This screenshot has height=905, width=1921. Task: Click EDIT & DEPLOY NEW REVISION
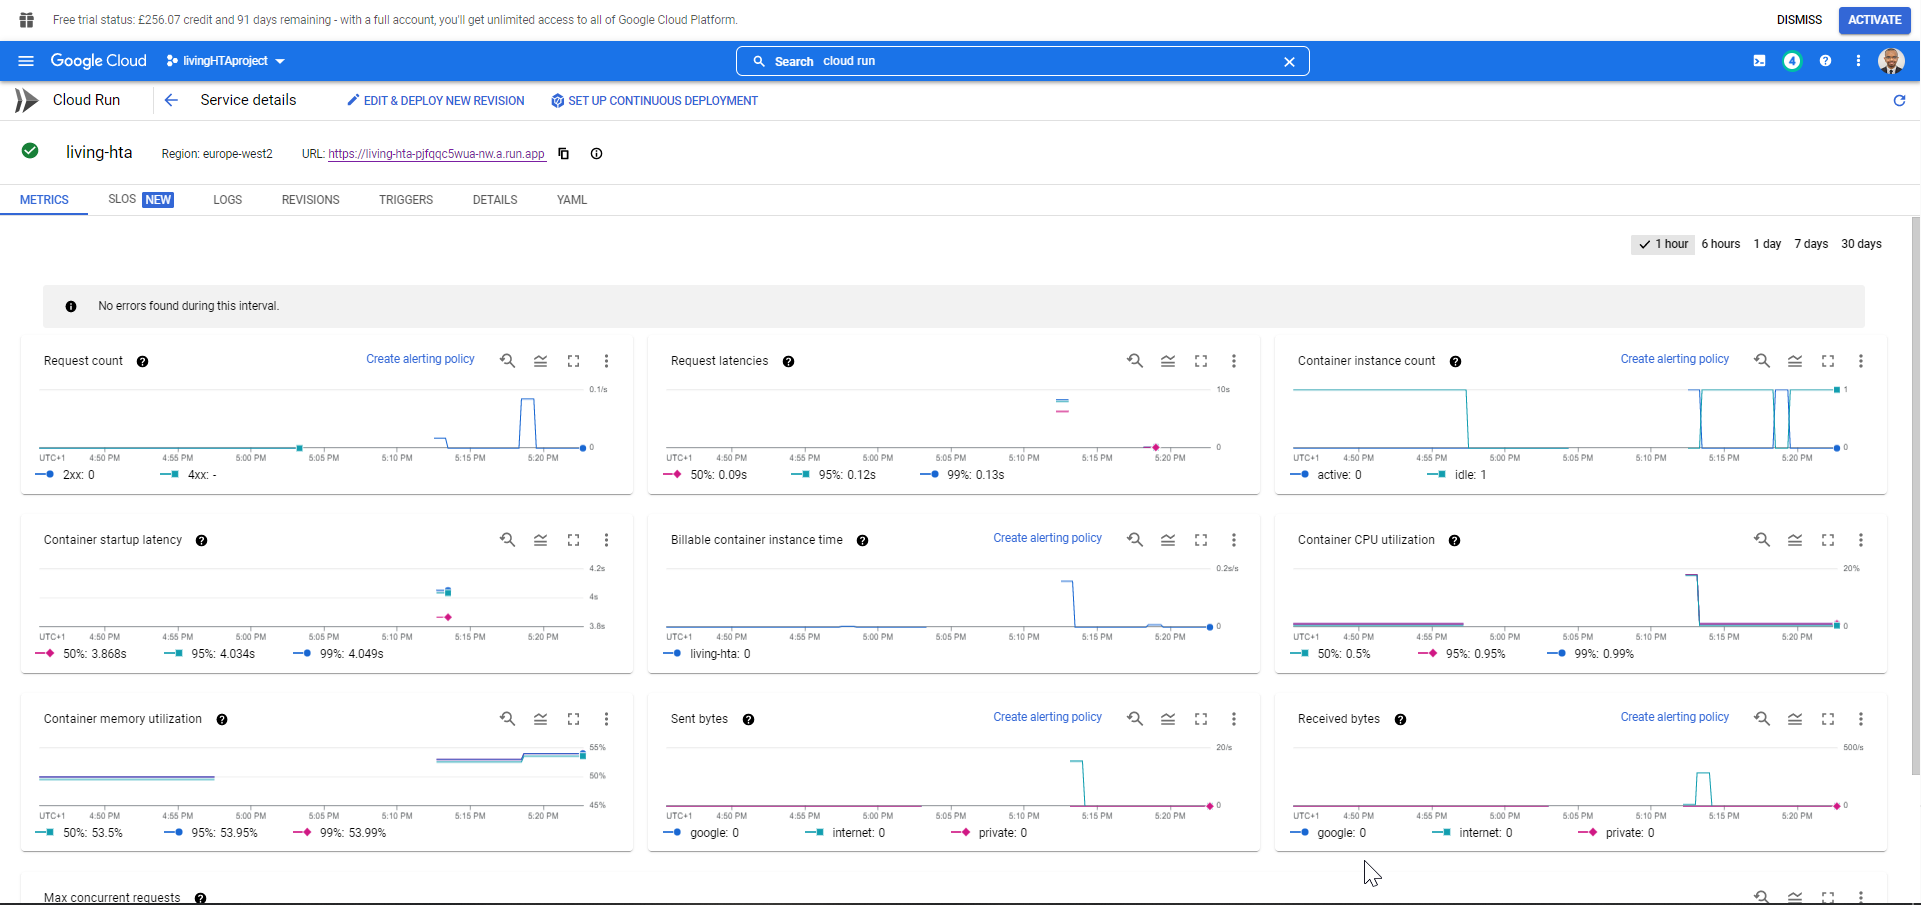(435, 100)
